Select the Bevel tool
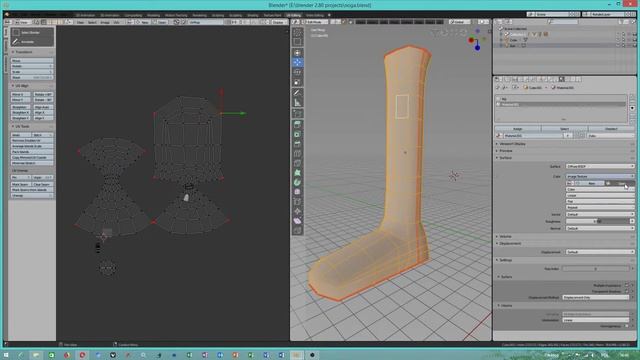This screenshot has width=640, height=360. 298,144
